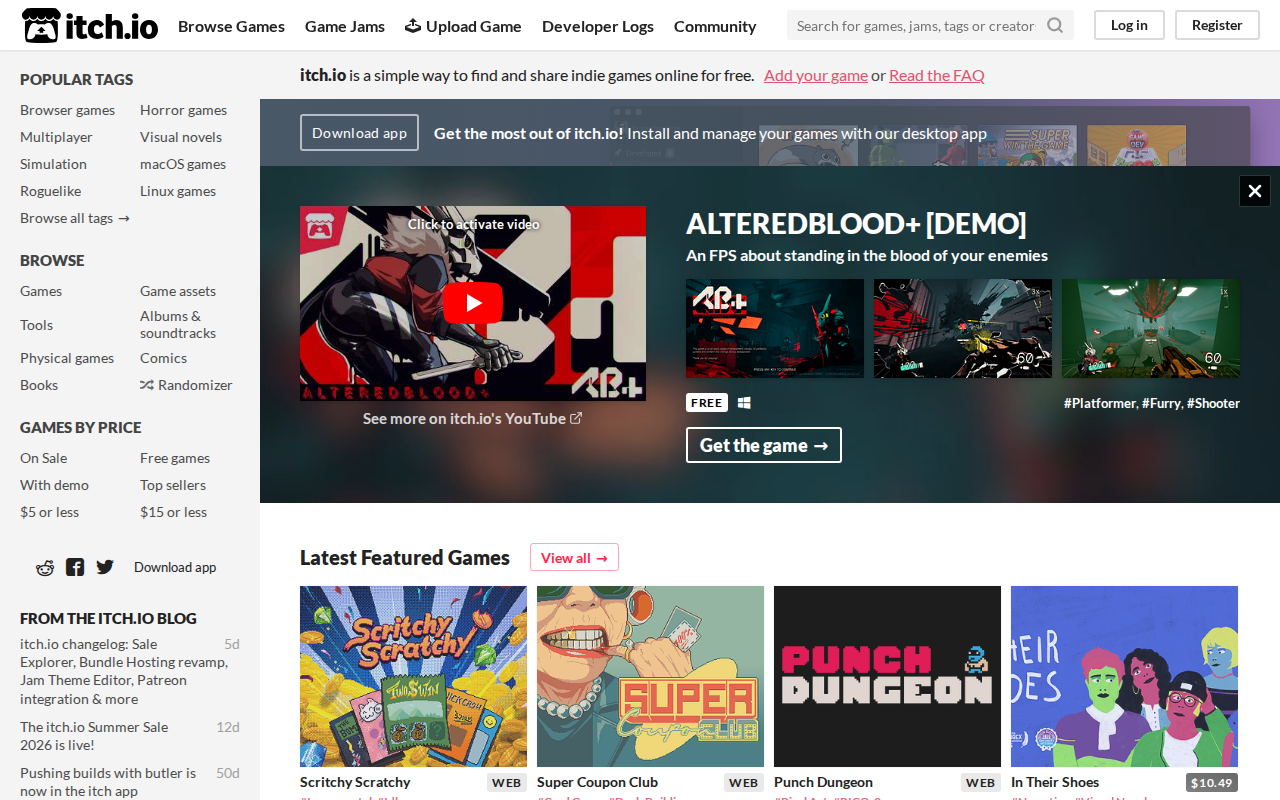Open Add your game link
This screenshot has height=800, width=1280.
pos(816,75)
